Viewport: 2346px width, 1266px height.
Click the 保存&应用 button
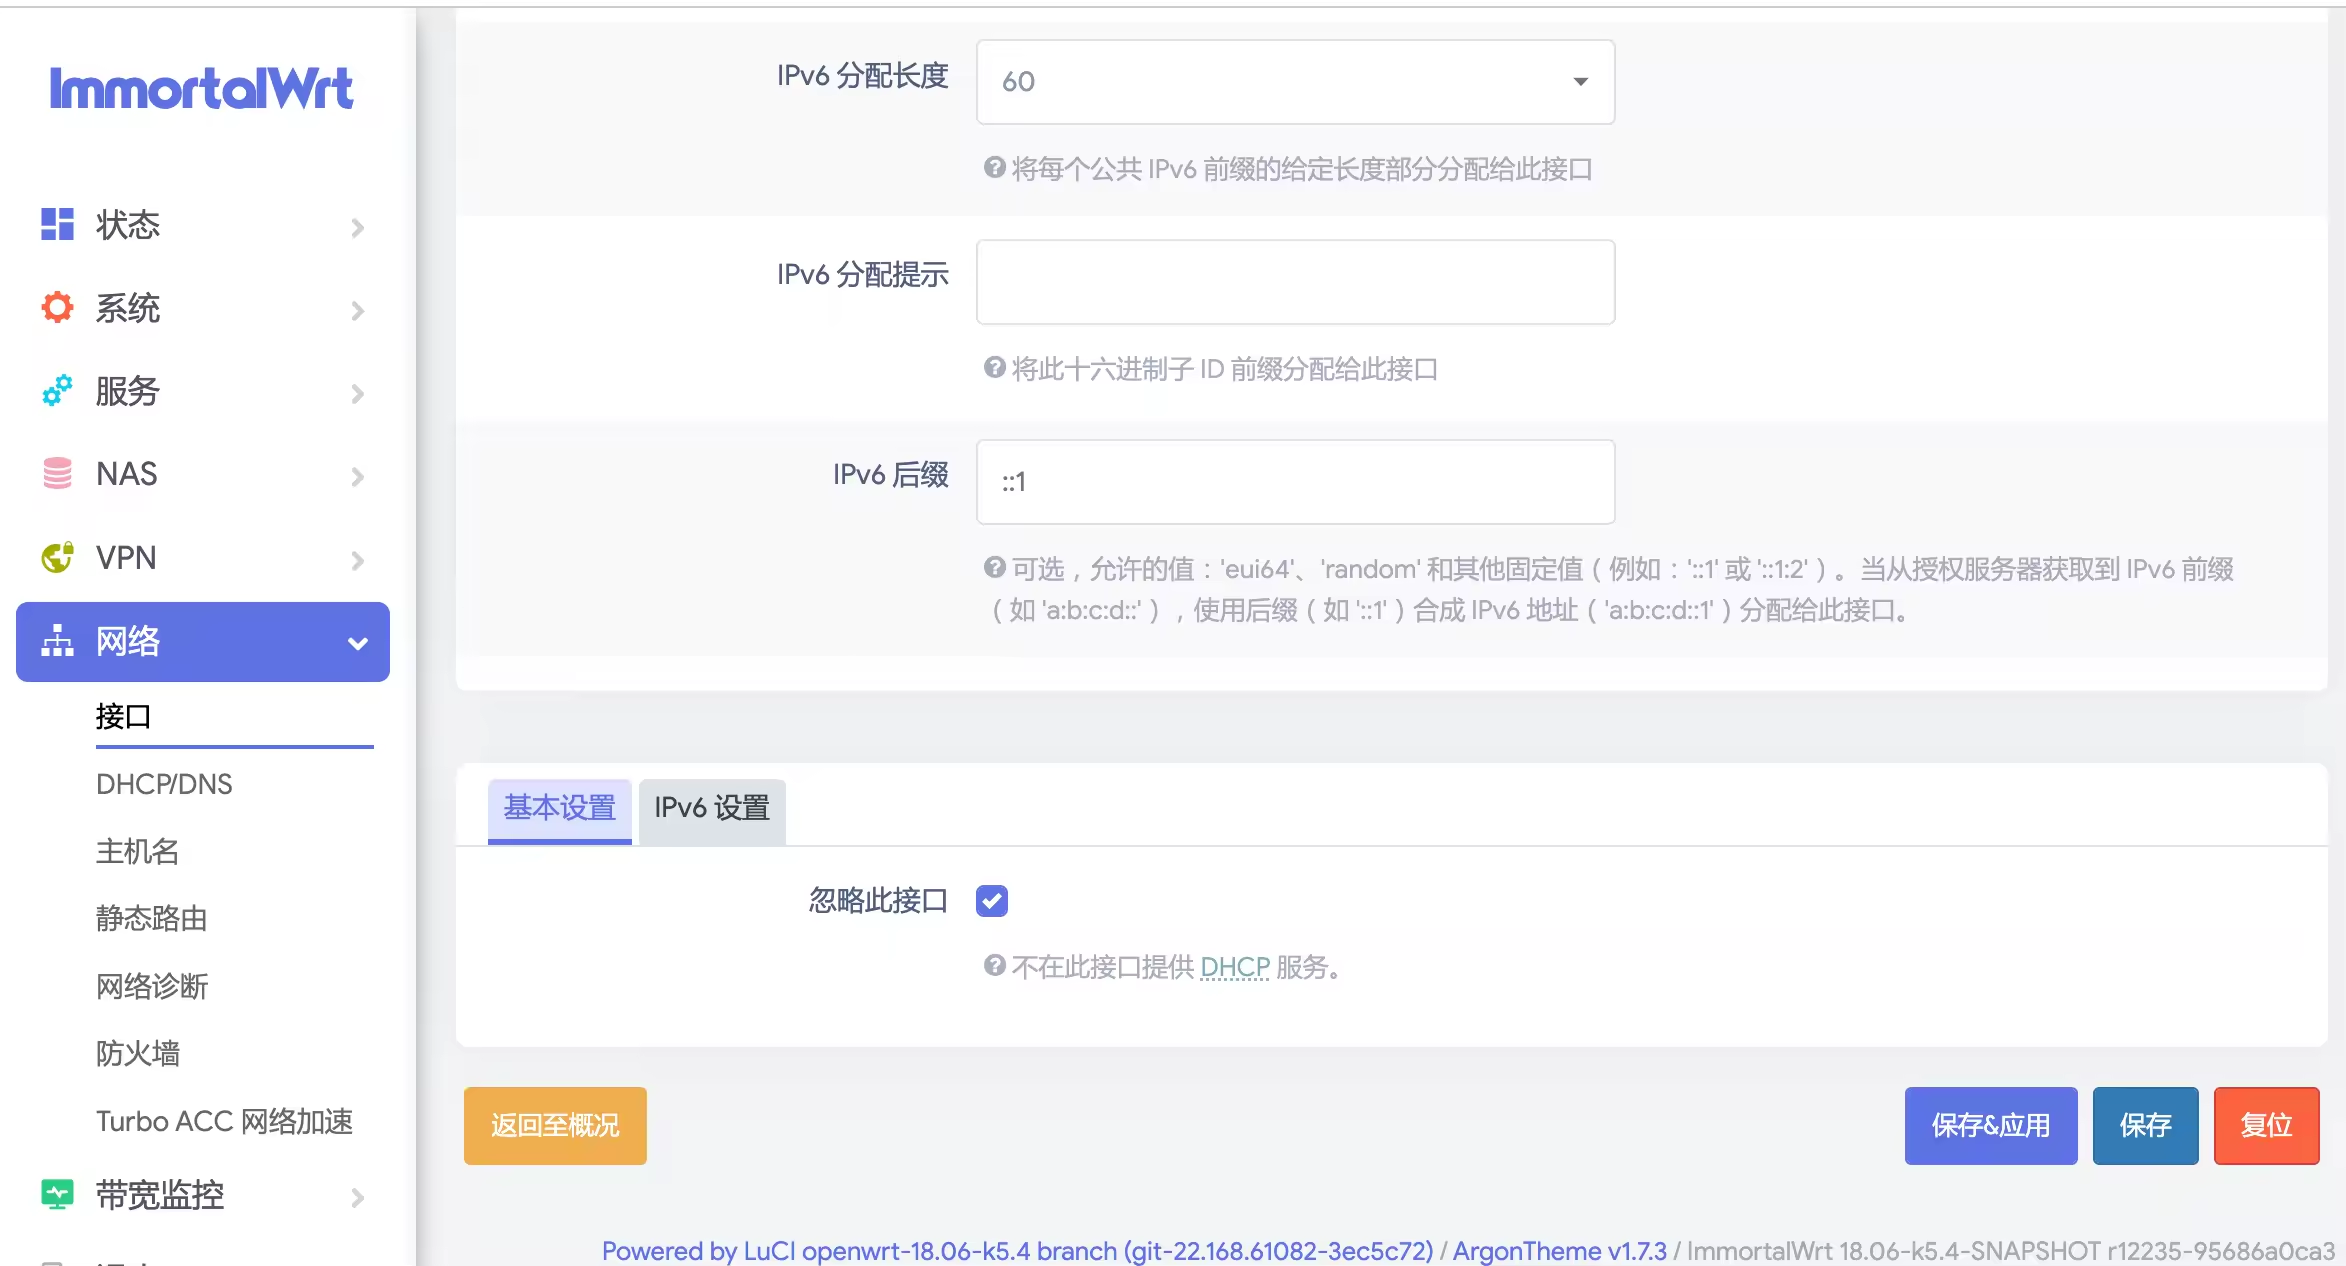pyautogui.click(x=1990, y=1125)
